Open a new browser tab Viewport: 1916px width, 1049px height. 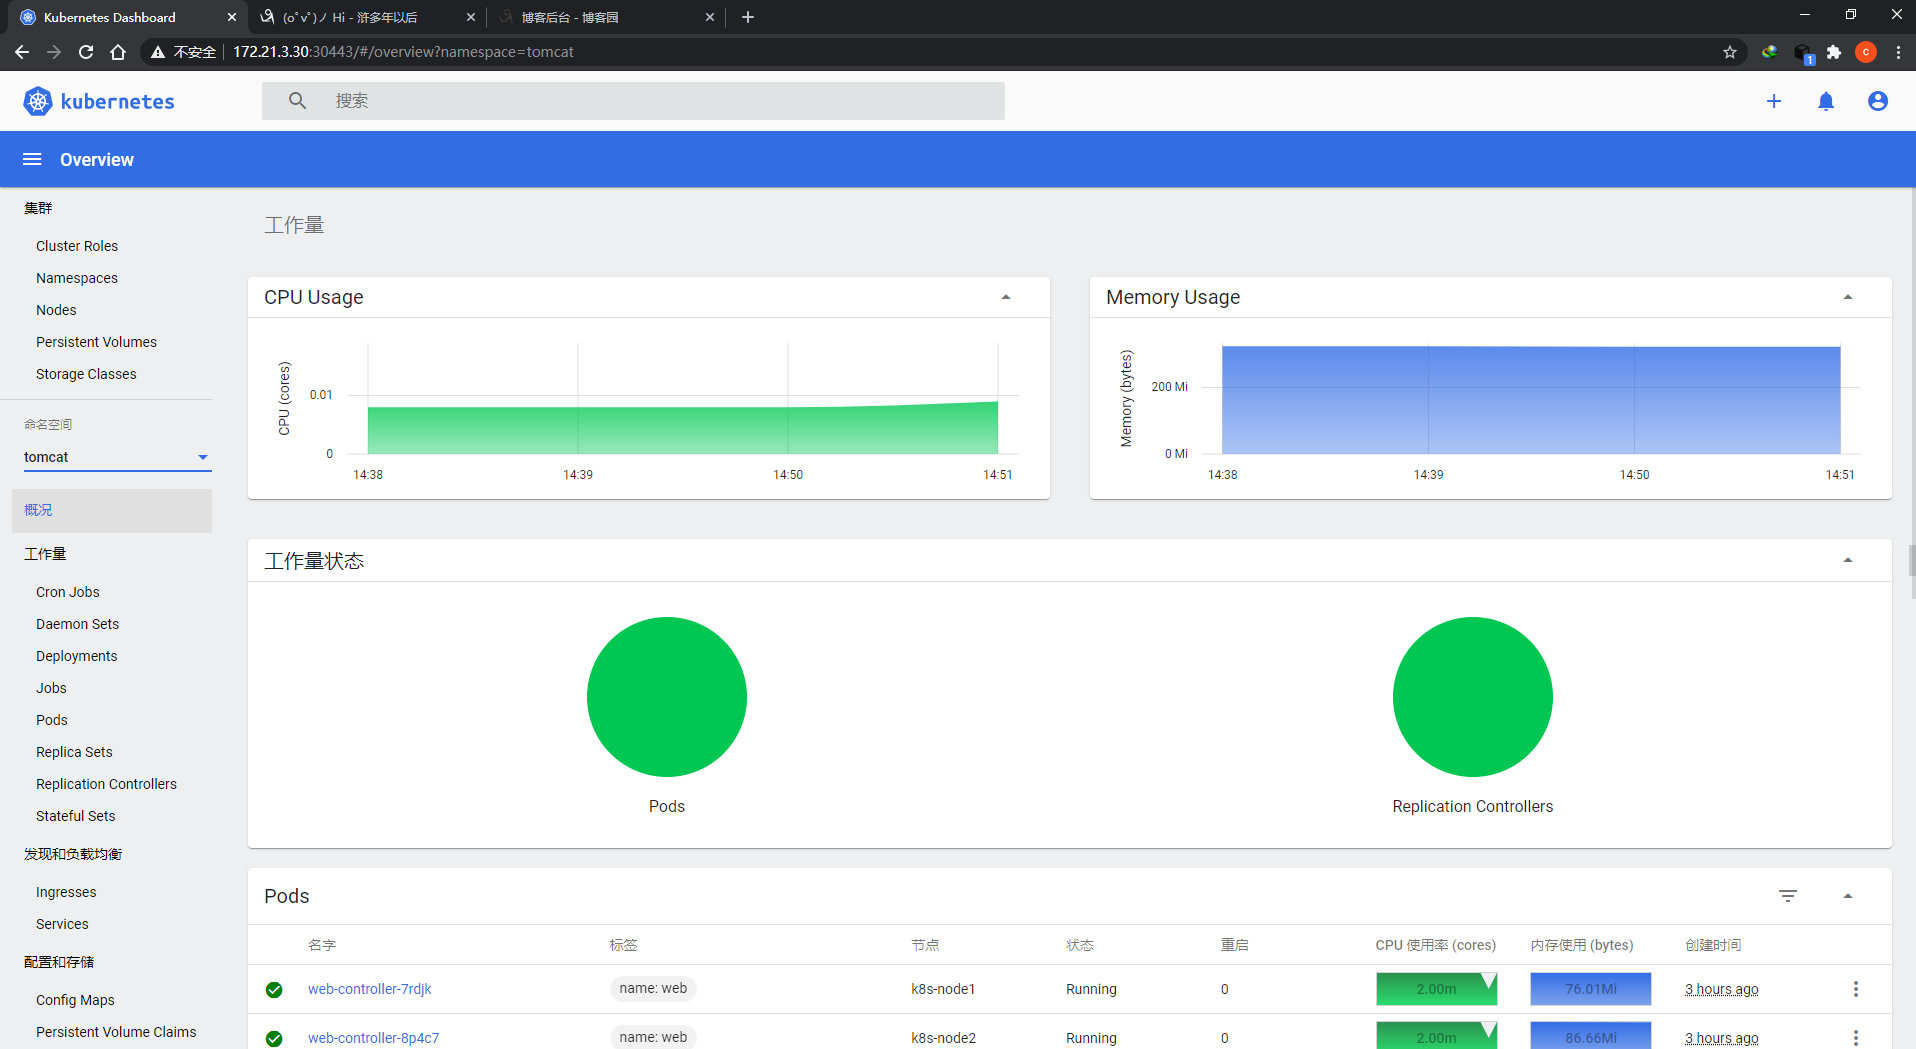point(748,17)
